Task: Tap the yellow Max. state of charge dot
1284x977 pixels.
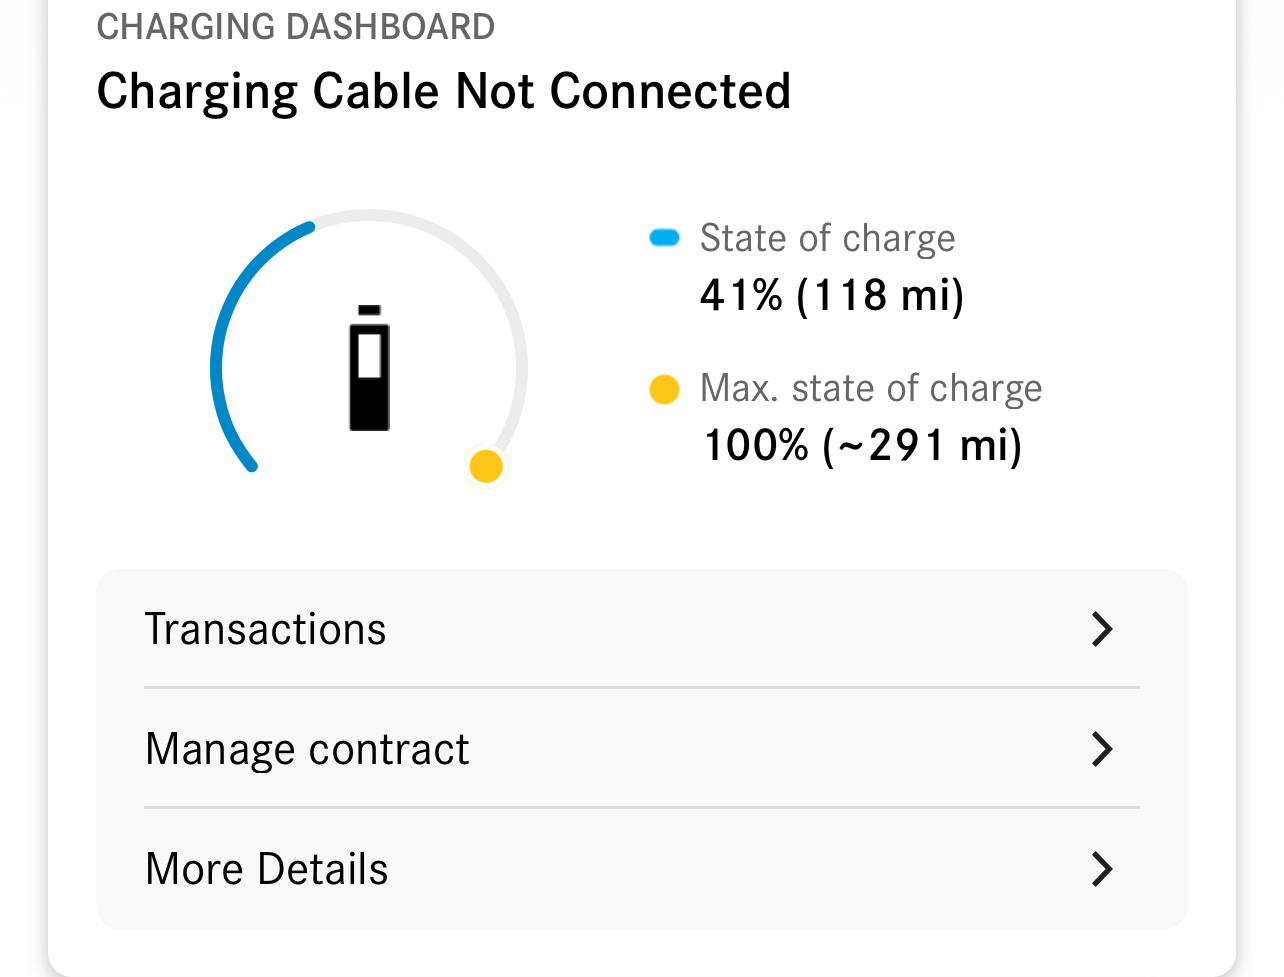Action: point(664,389)
